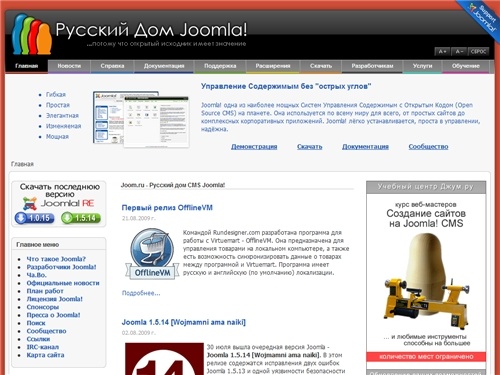
Task: Follow the Сообщество link under intro
Action: [x=428, y=147]
